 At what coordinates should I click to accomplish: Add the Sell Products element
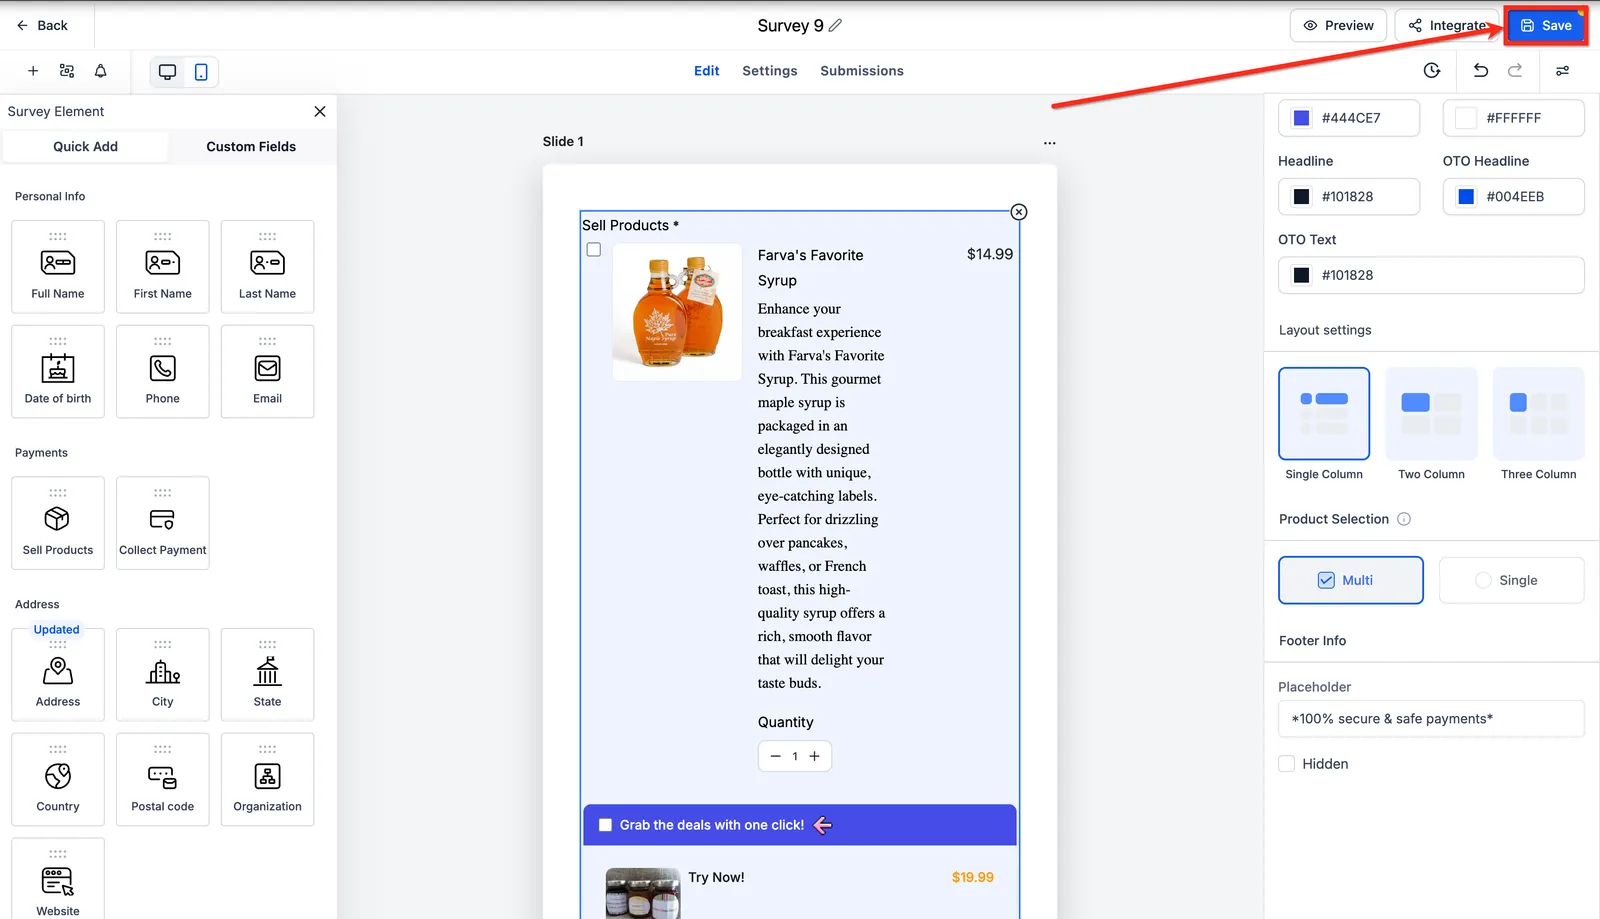[x=58, y=523]
